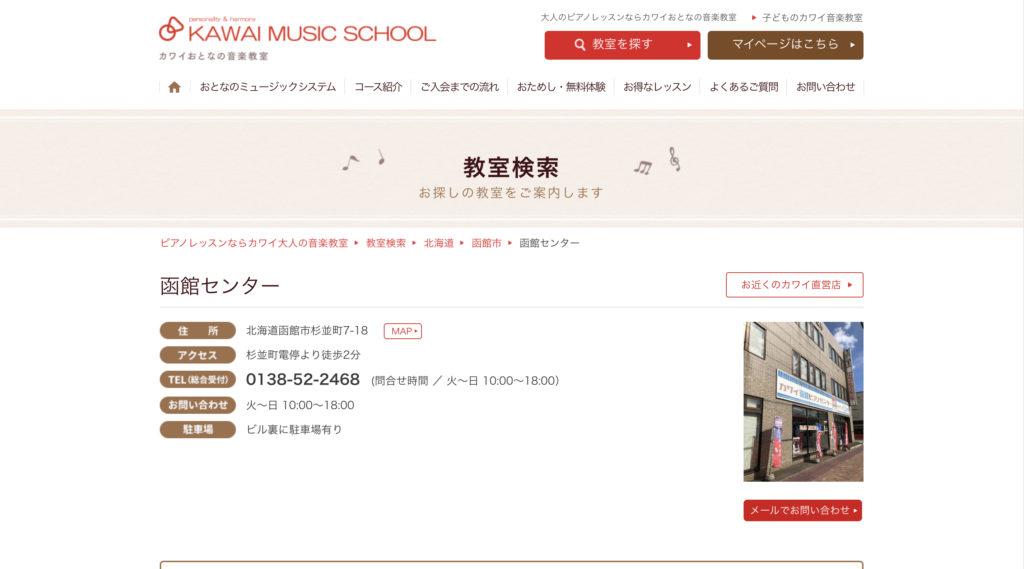Click the home icon in navigation bar
The width and height of the screenshot is (1024, 569).
[x=174, y=87]
